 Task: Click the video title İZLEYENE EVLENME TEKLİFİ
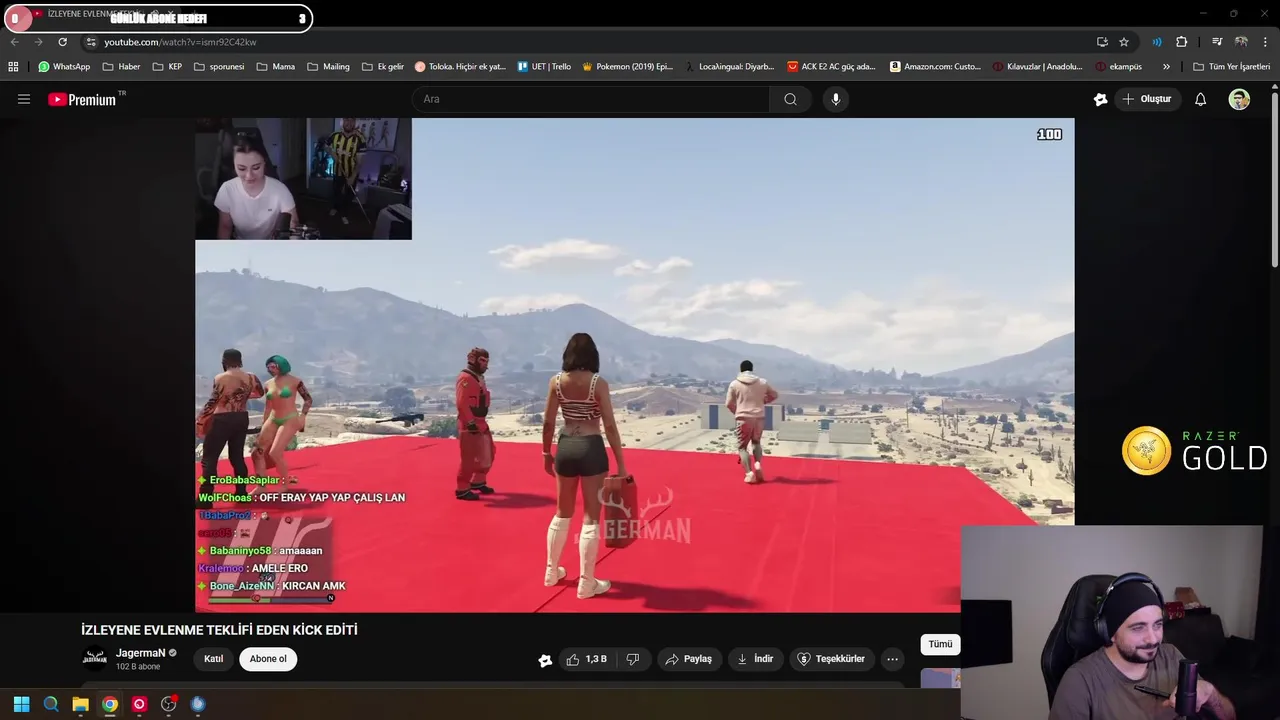click(x=219, y=630)
